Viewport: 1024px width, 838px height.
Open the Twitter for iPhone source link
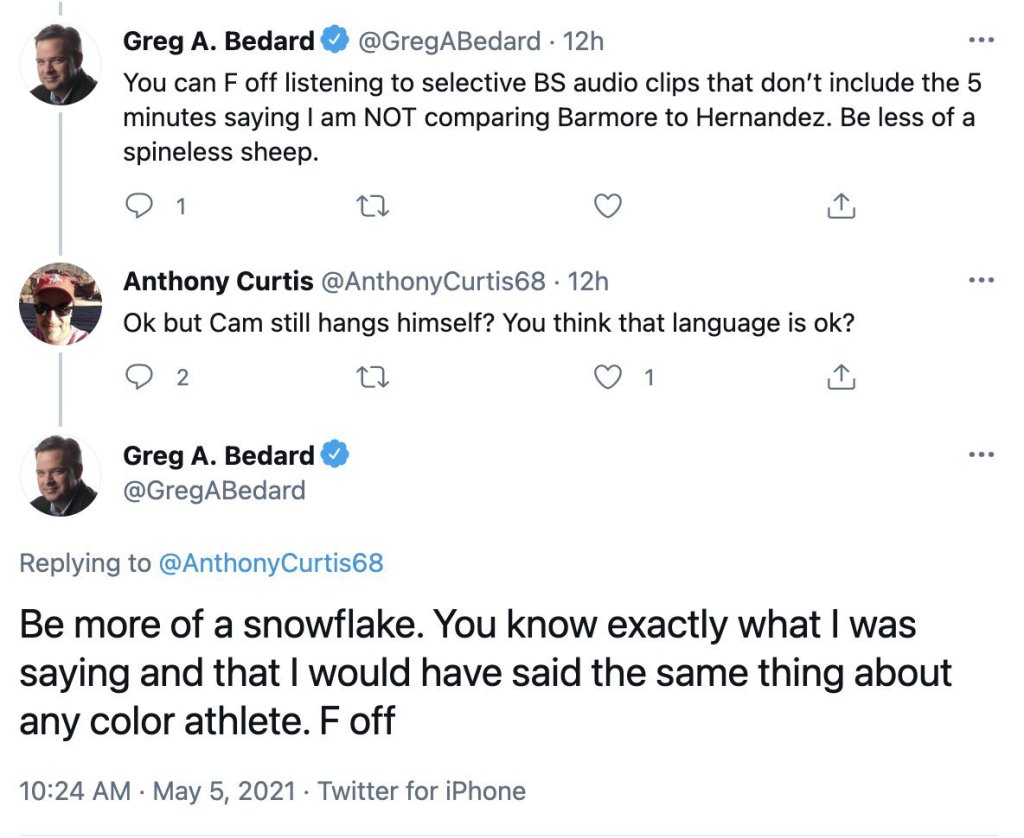[422, 792]
